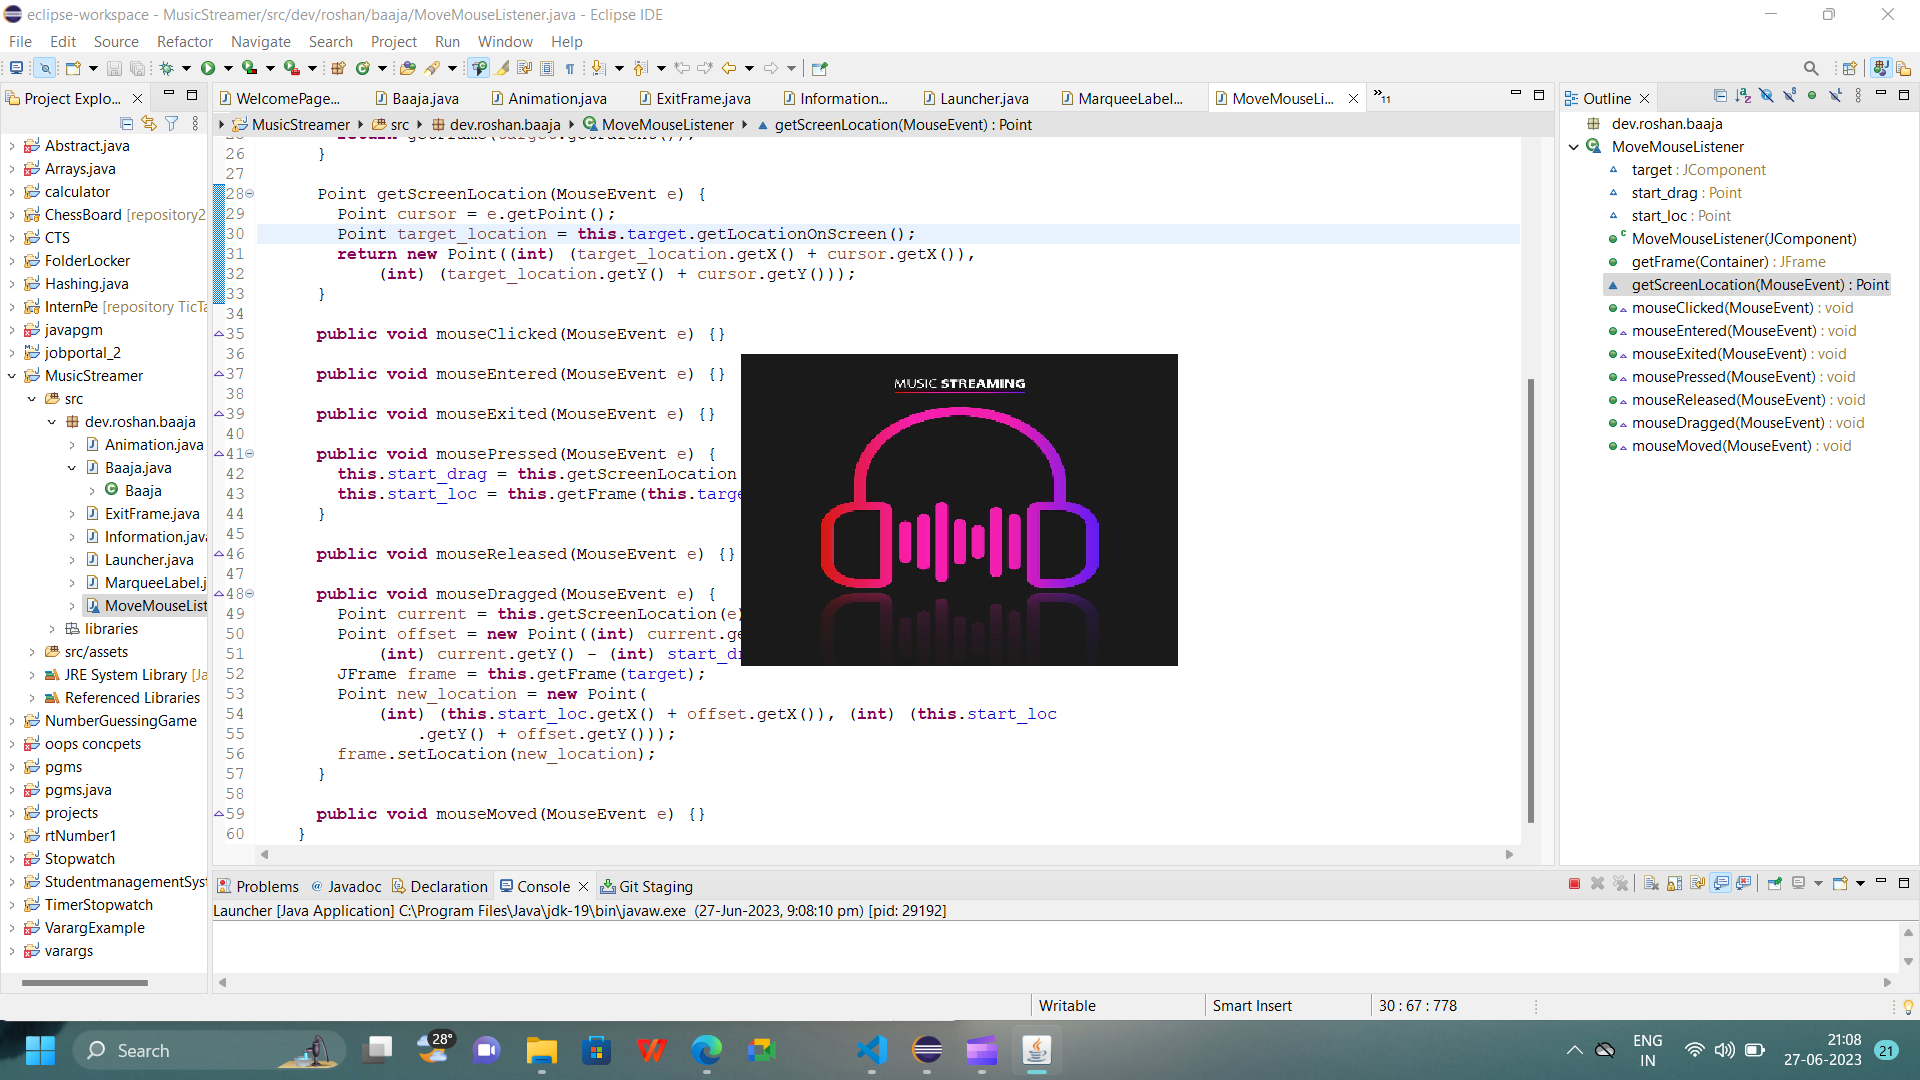Terminate the running launch with red square
1920x1080 pixels.
coord(1574,884)
